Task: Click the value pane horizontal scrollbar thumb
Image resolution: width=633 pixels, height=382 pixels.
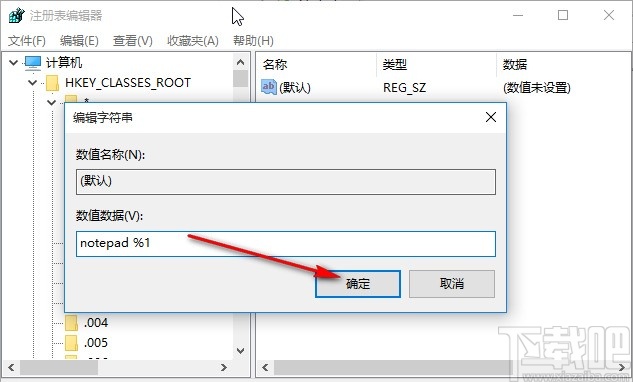Action: click(x=393, y=367)
